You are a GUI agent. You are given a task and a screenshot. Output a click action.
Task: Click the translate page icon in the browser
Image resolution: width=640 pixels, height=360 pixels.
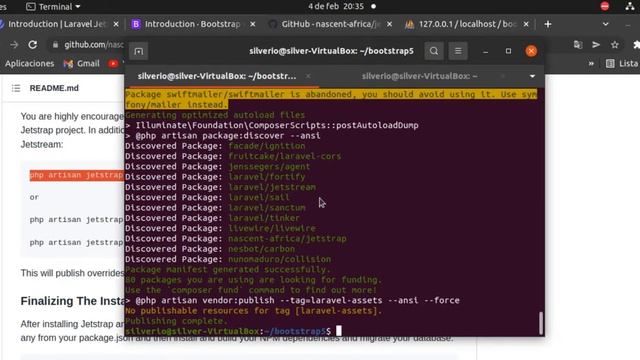coord(578,45)
